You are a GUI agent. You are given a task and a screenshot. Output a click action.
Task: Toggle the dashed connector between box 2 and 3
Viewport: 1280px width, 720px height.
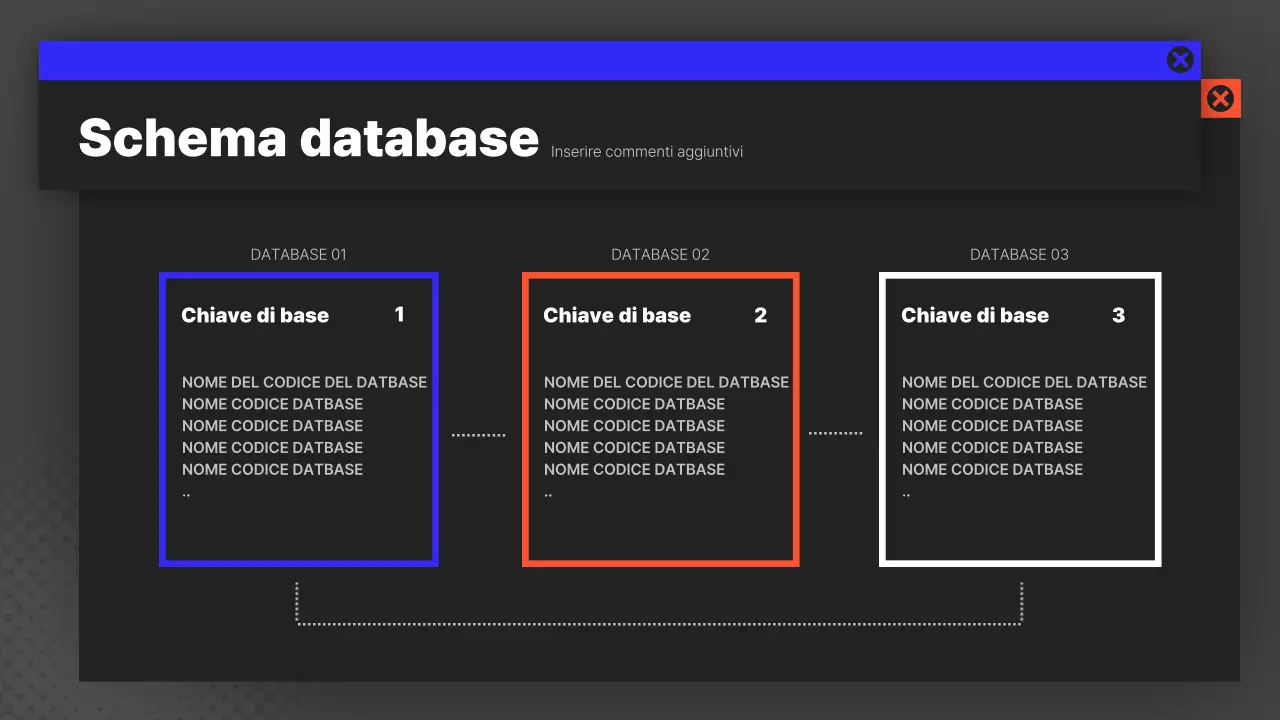click(836, 432)
